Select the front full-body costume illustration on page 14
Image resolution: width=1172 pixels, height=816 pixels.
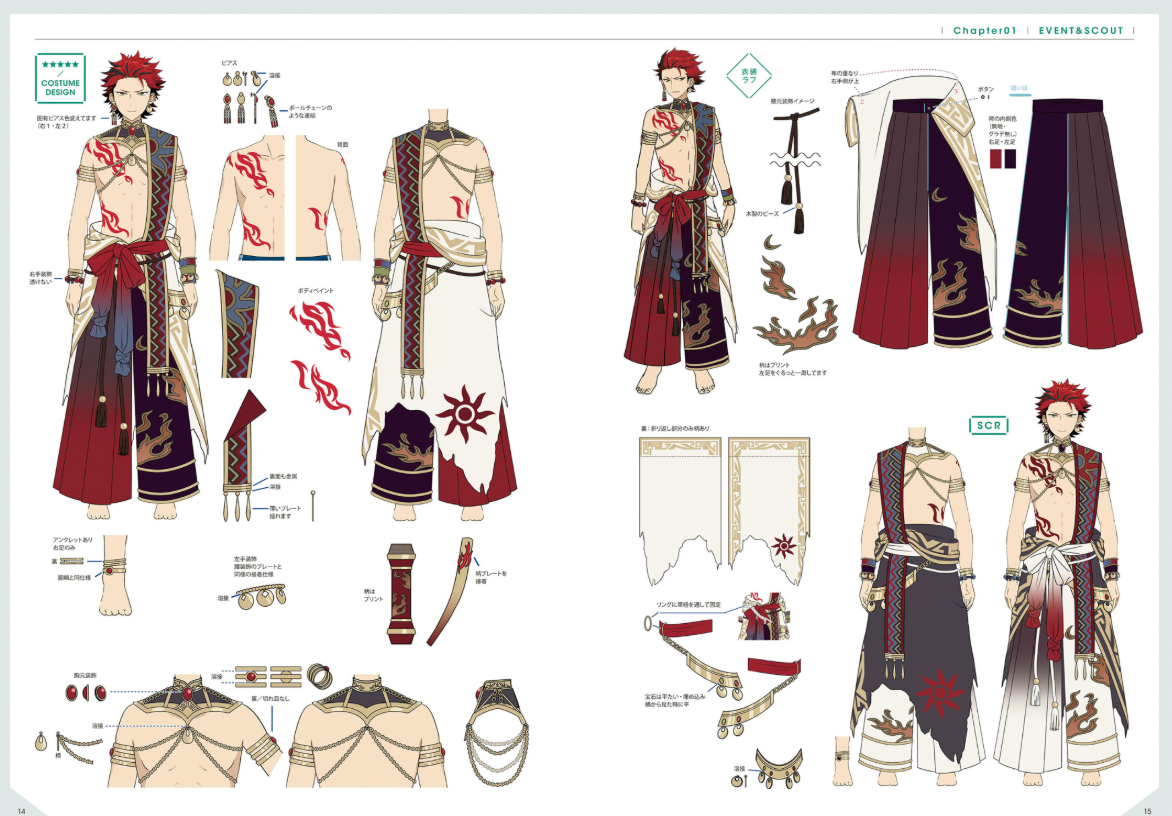(133, 285)
